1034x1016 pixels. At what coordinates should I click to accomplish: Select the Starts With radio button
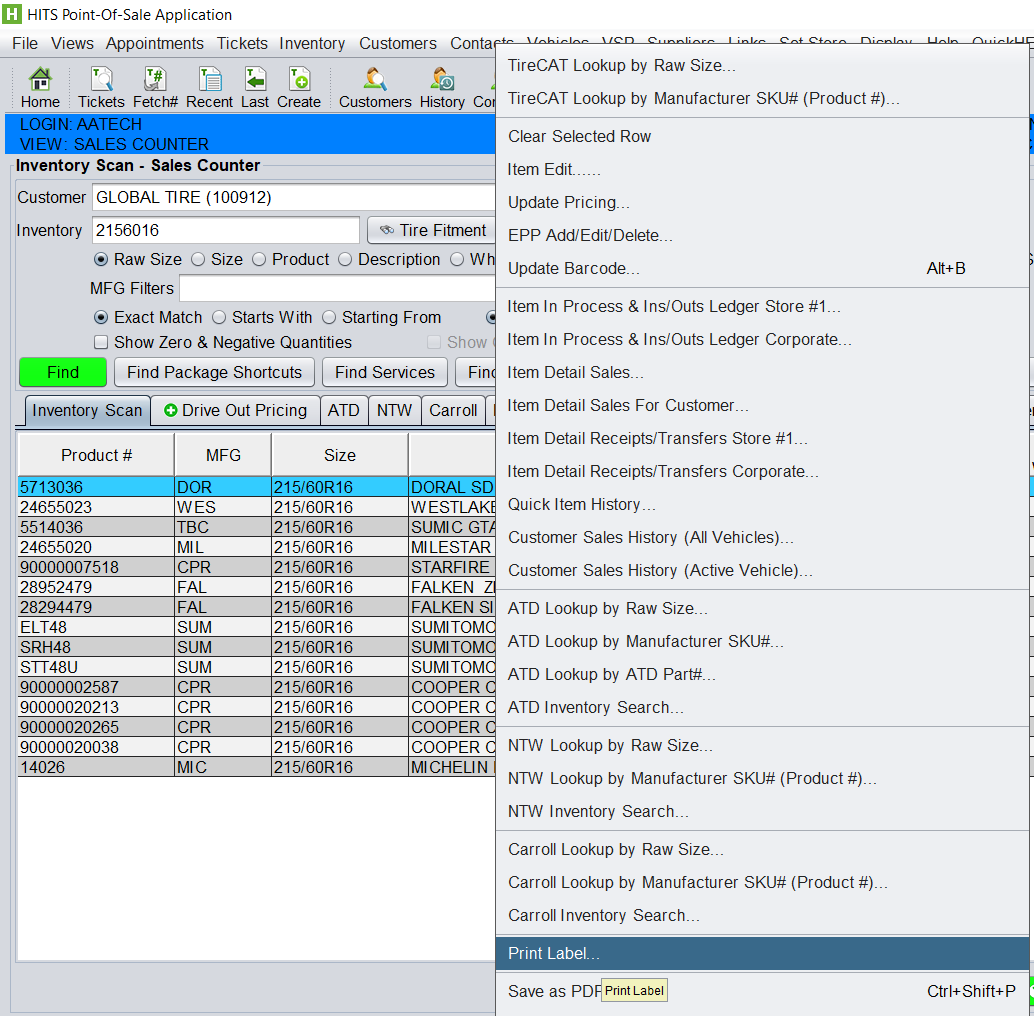[219, 317]
